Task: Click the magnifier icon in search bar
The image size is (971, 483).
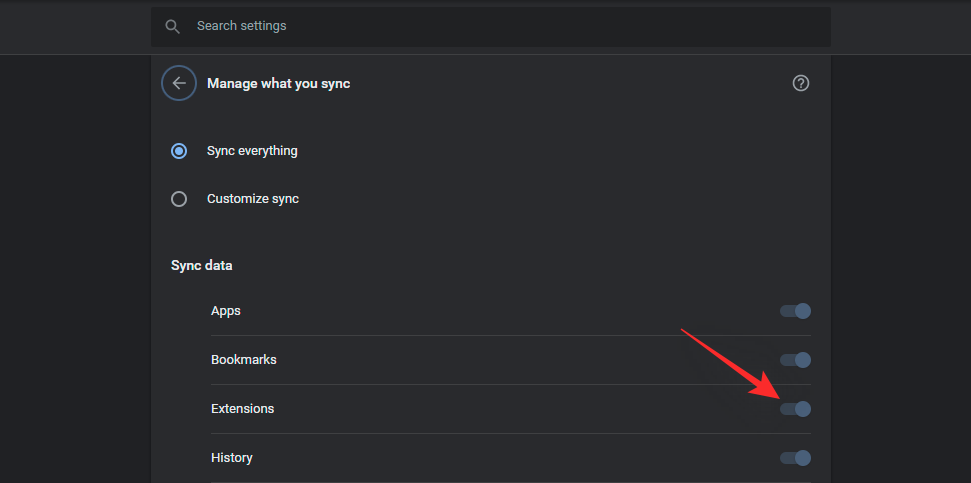Action: (173, 26)
